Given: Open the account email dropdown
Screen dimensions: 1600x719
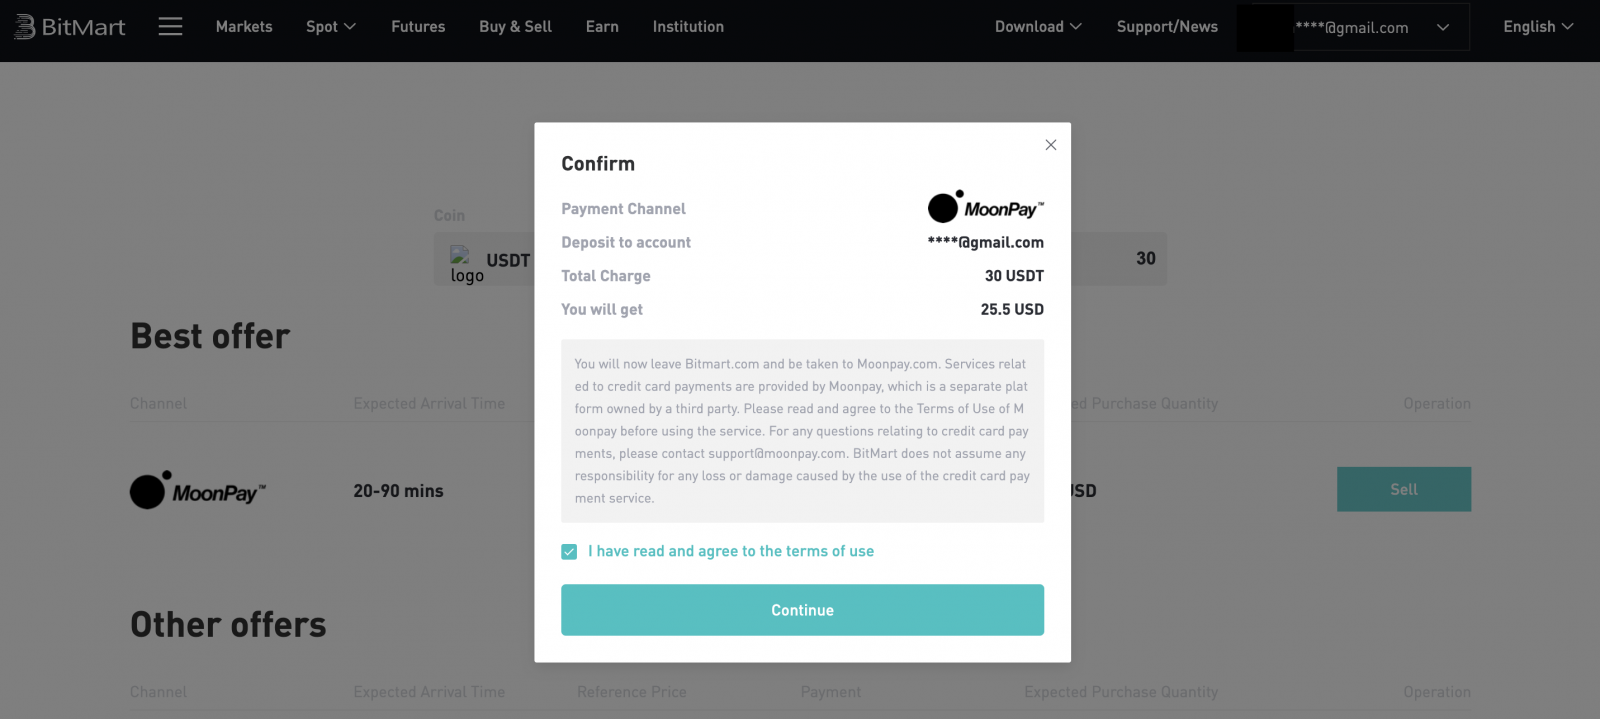Looking at the screenshot, I should click(1380, 28).
